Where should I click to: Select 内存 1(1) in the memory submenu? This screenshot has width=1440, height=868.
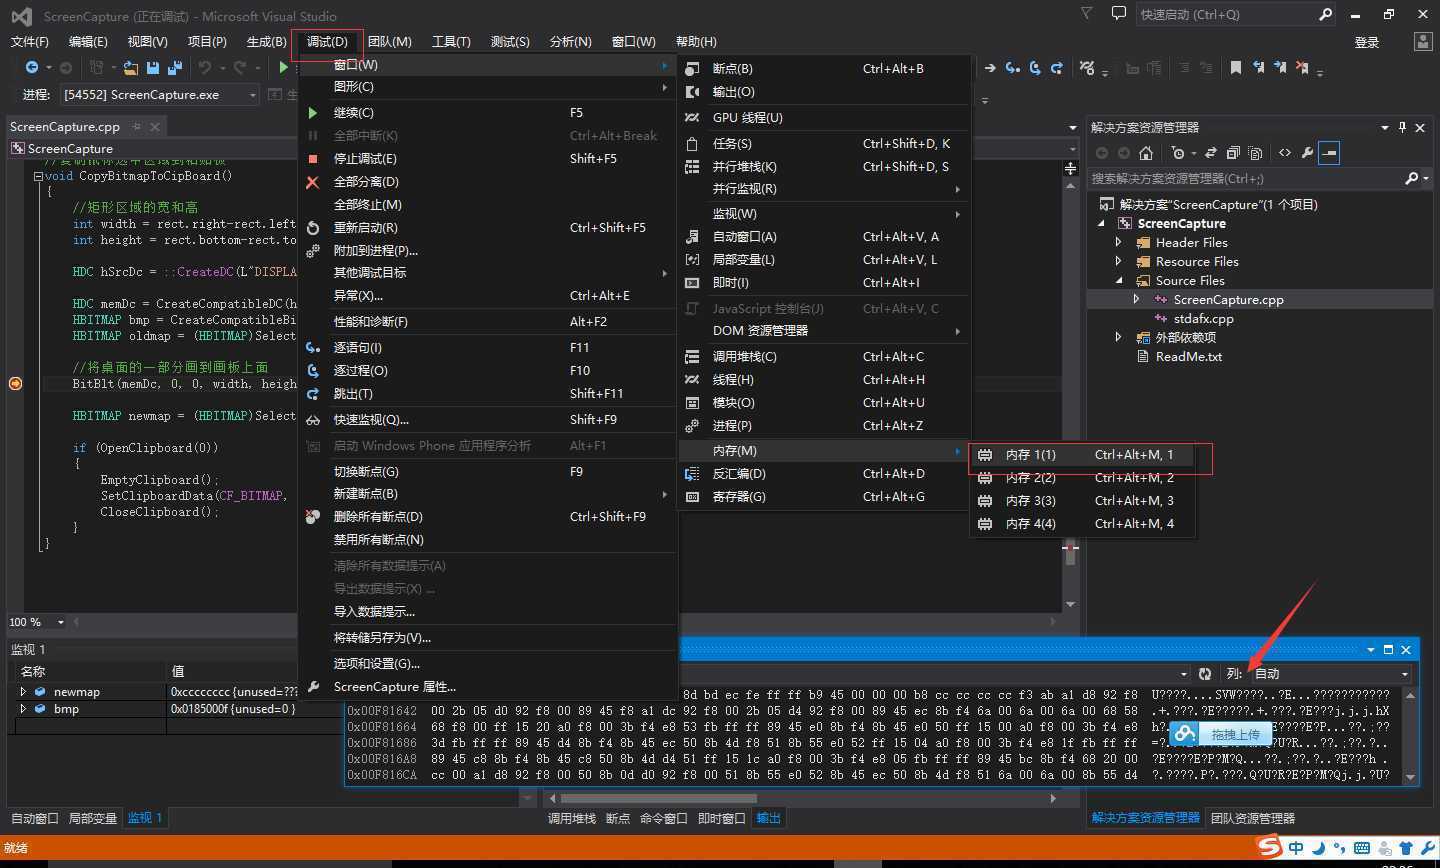click(1083, 455)
